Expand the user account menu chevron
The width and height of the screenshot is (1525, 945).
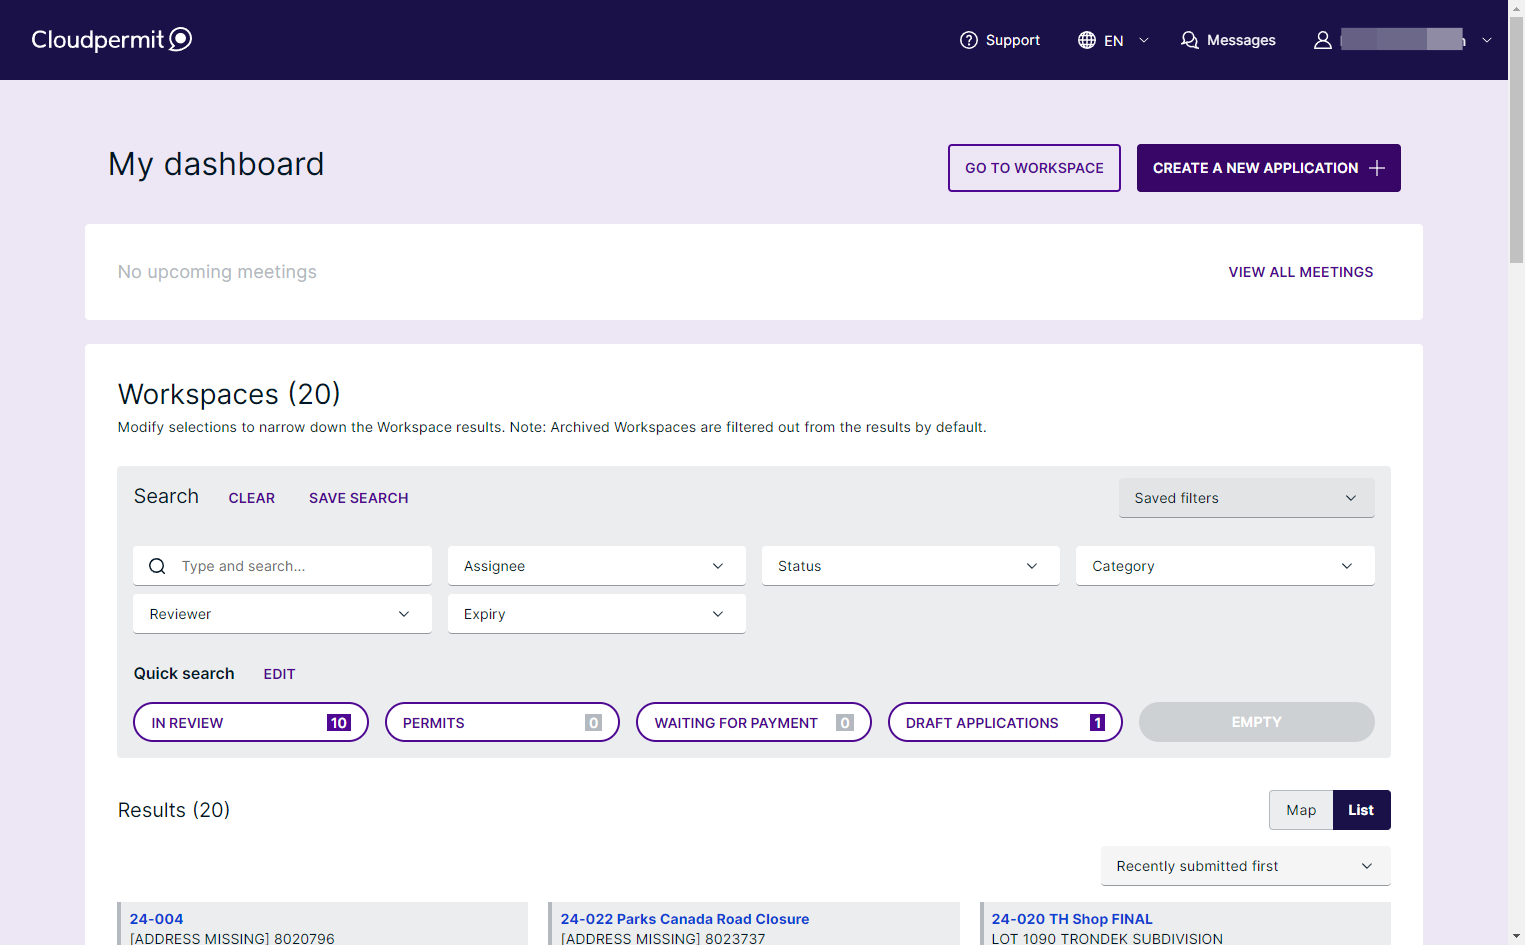[1487, 40]
